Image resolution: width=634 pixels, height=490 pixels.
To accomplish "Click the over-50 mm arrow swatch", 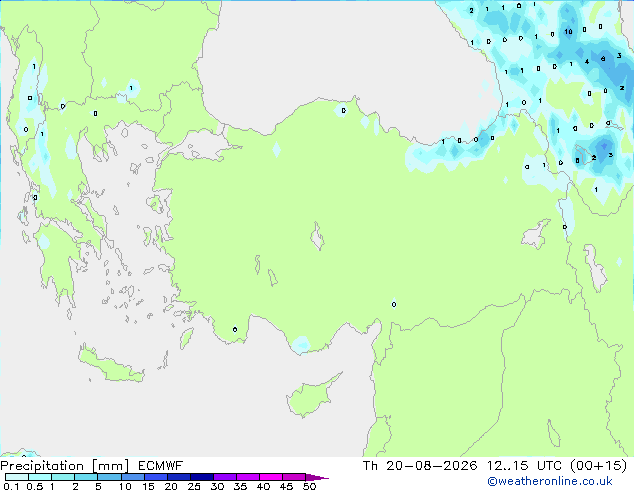I will pyautogui.click(x=316, y=477).
